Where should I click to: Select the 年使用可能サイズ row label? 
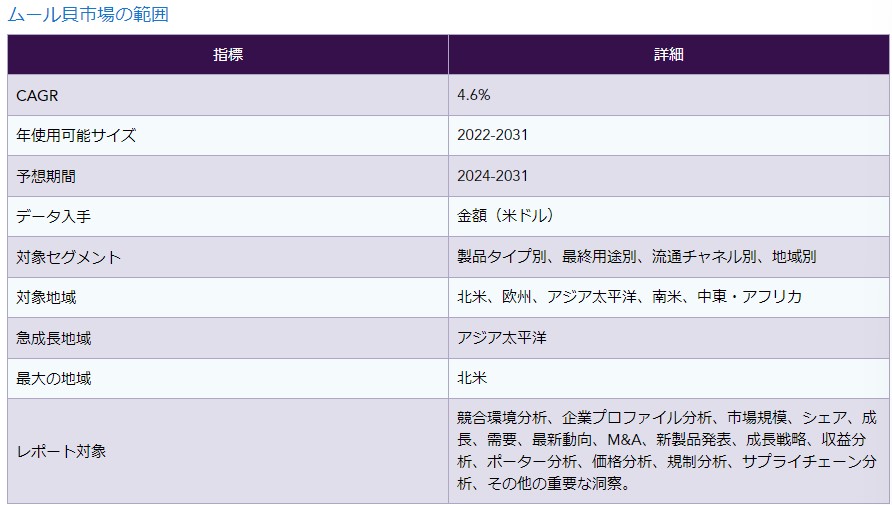coord(76,135)
